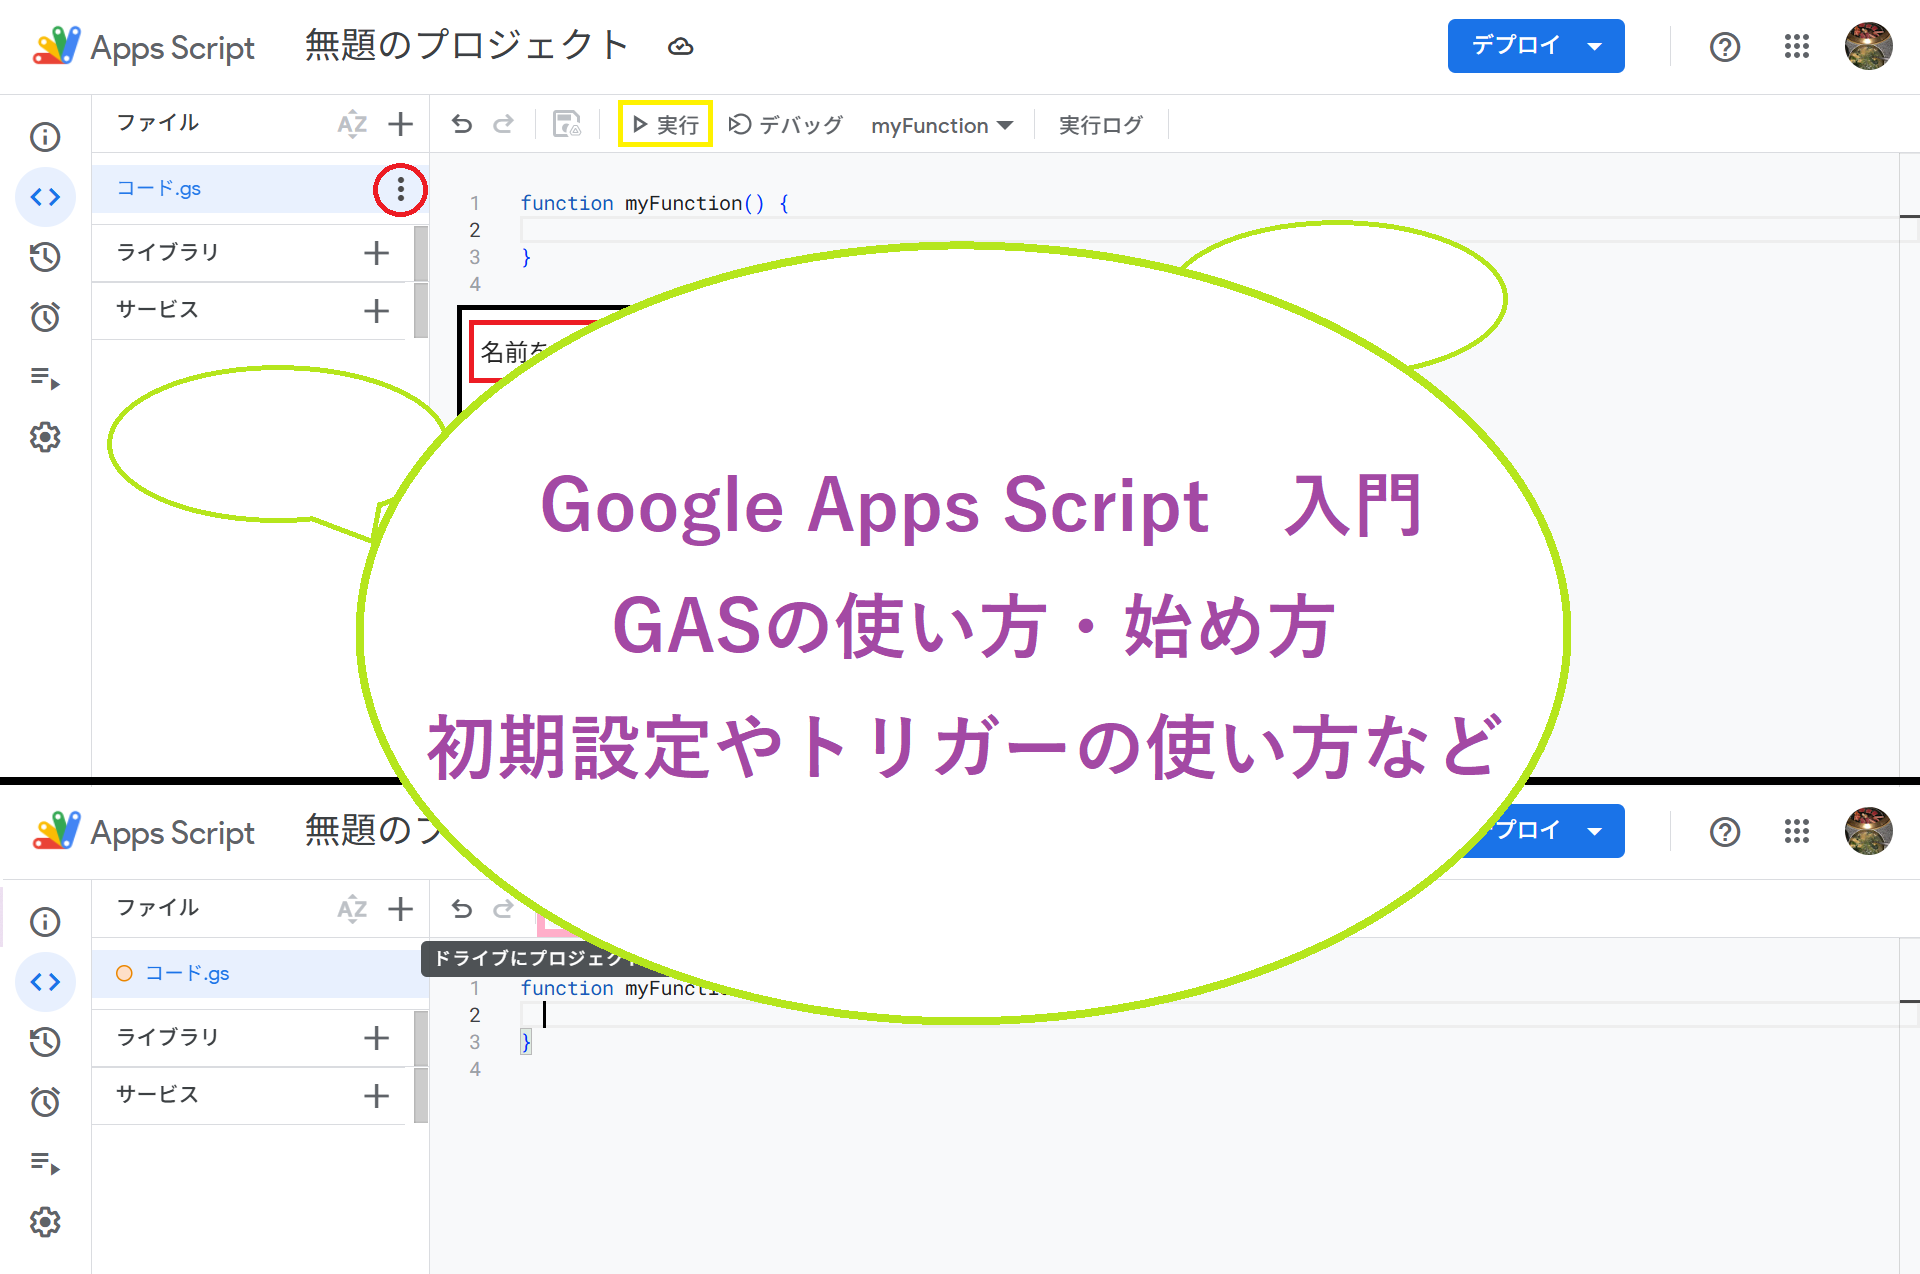Click closing brace line 3 in upper editor
The height and width of the screenshot is (1274, 1920).
point(526,257)
